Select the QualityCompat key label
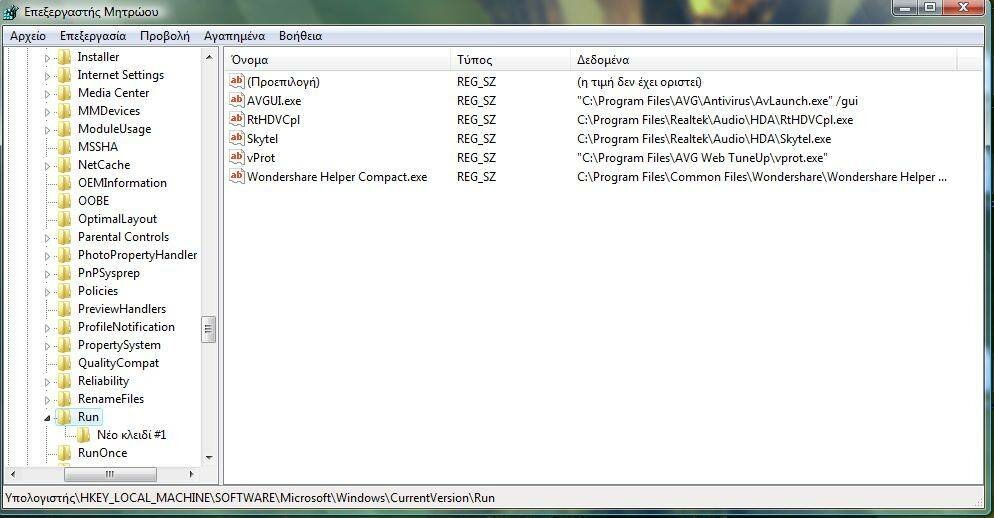This screenshot has width=994, height=518. (x=119, y=363)
